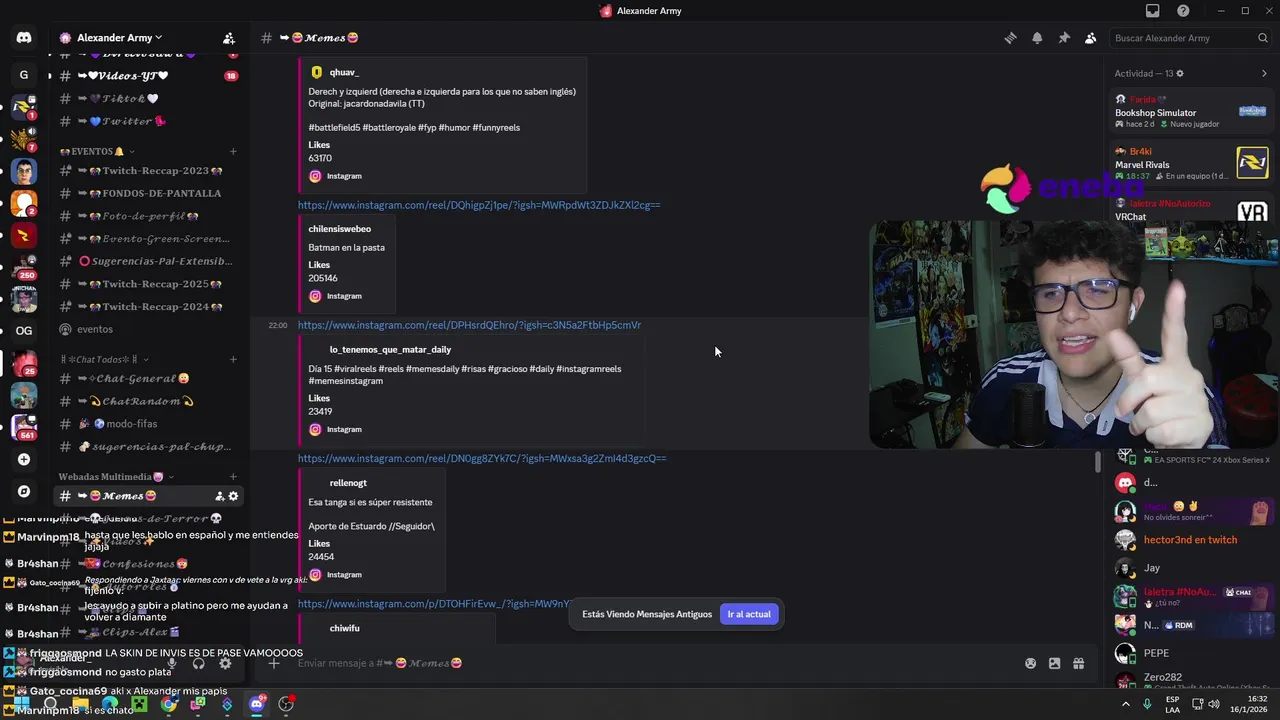Attach file with plus in message box
Viewport: 1280px width, 720px height.
tap(273, 663)
